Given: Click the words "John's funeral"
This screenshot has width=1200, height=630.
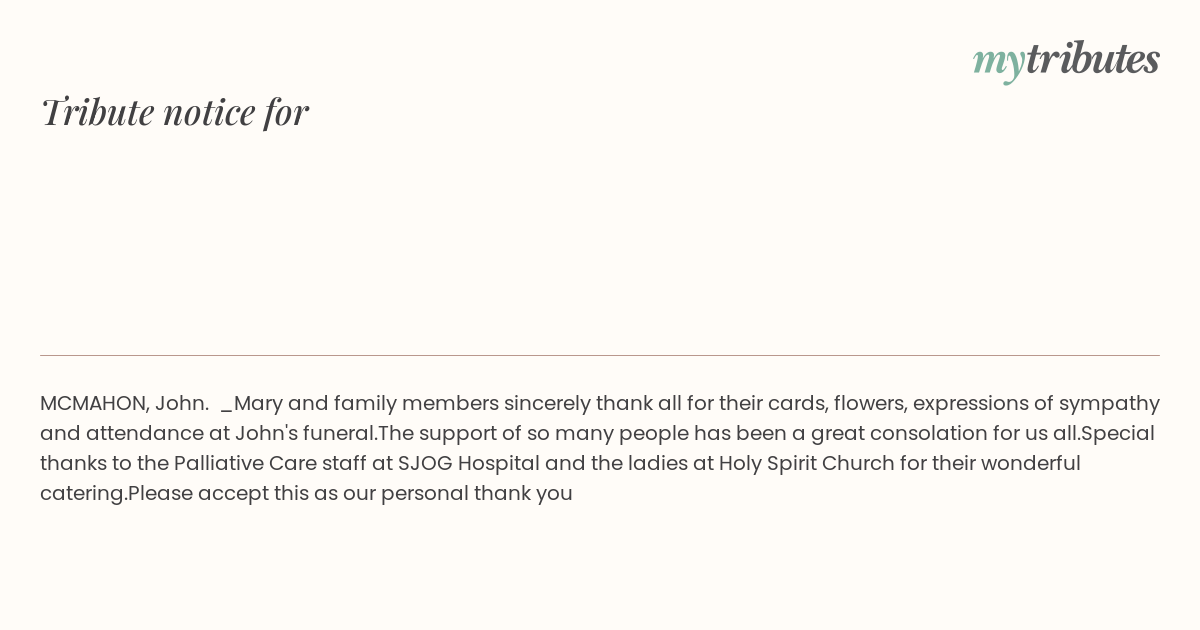Looking at the screenshot, I should pos(306,433).
